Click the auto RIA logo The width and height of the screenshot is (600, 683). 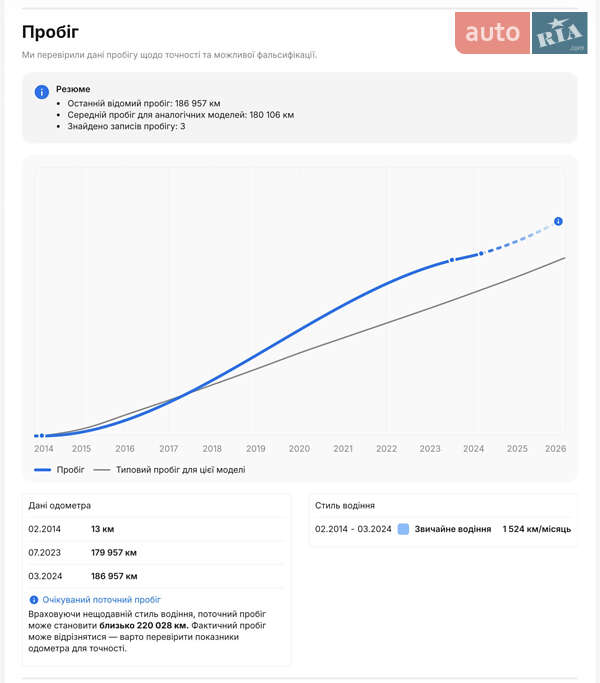(521, 33)
